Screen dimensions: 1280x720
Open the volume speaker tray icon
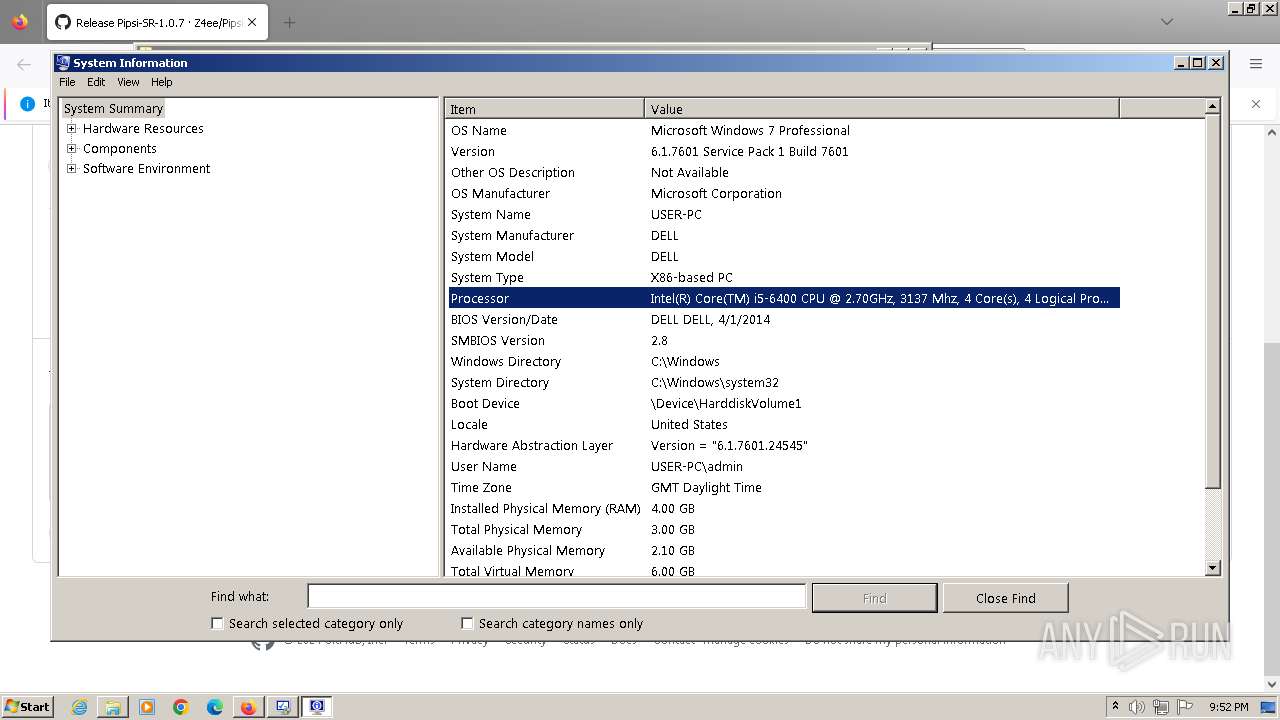pyautogui.click(x=1138, y=707)
